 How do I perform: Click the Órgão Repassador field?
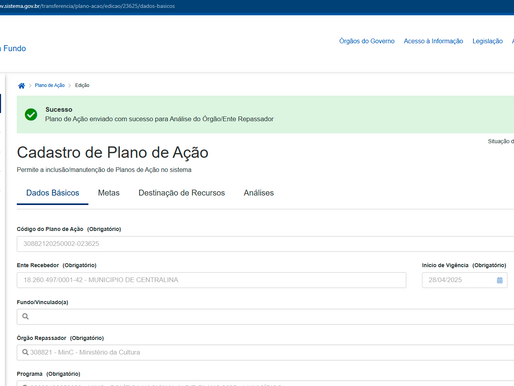click(265, 352)
